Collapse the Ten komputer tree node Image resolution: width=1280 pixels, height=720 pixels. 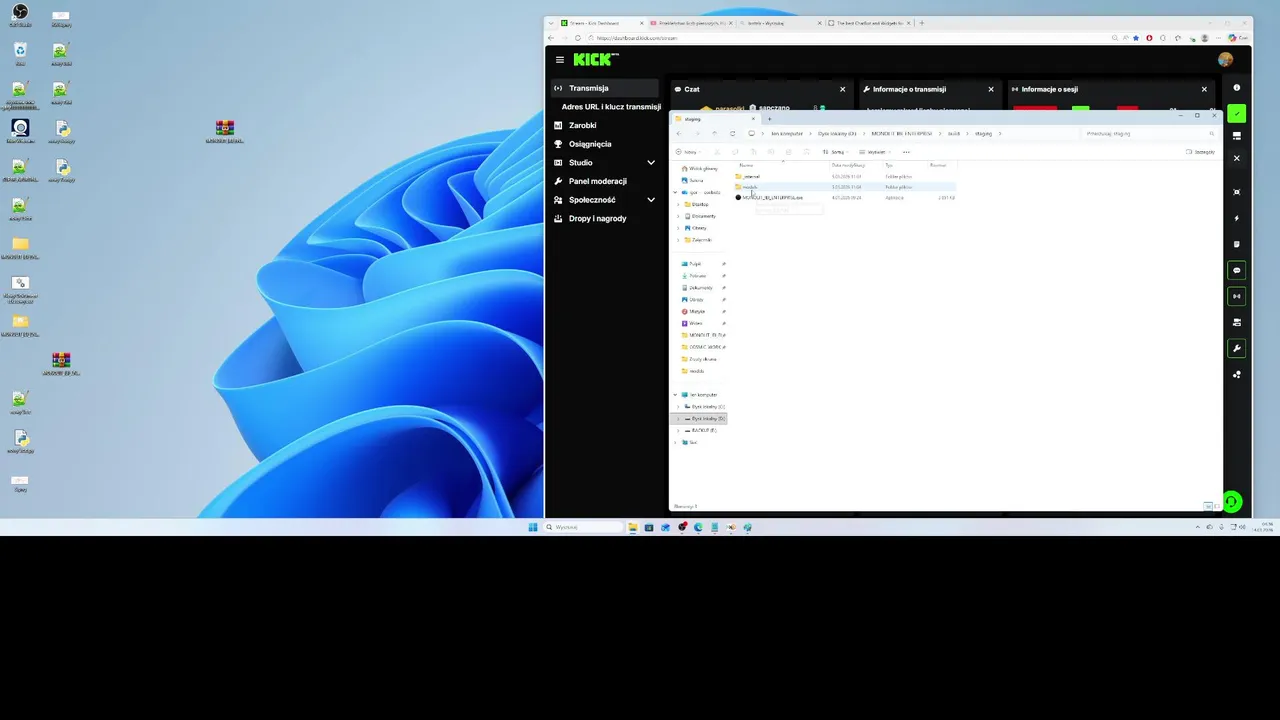[x=675, y=395]
